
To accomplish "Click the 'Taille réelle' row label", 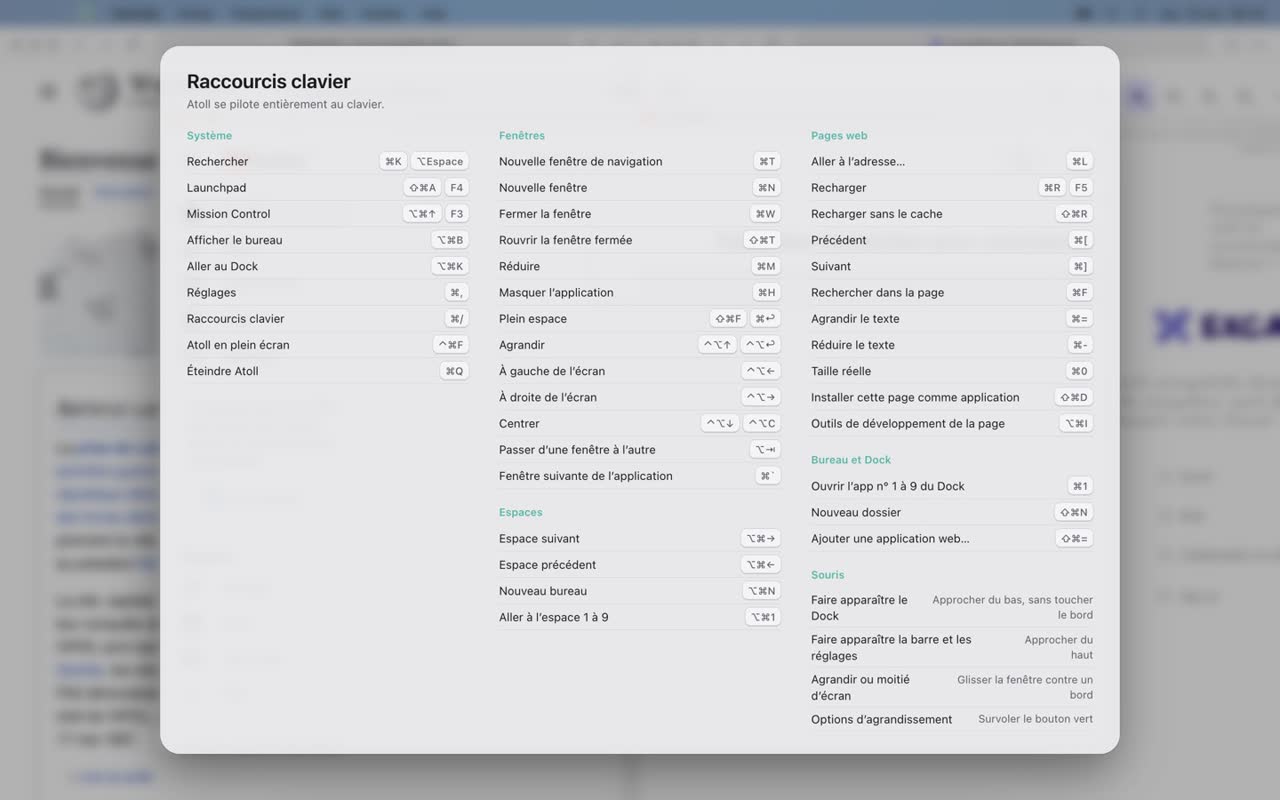I will point(841,371).
